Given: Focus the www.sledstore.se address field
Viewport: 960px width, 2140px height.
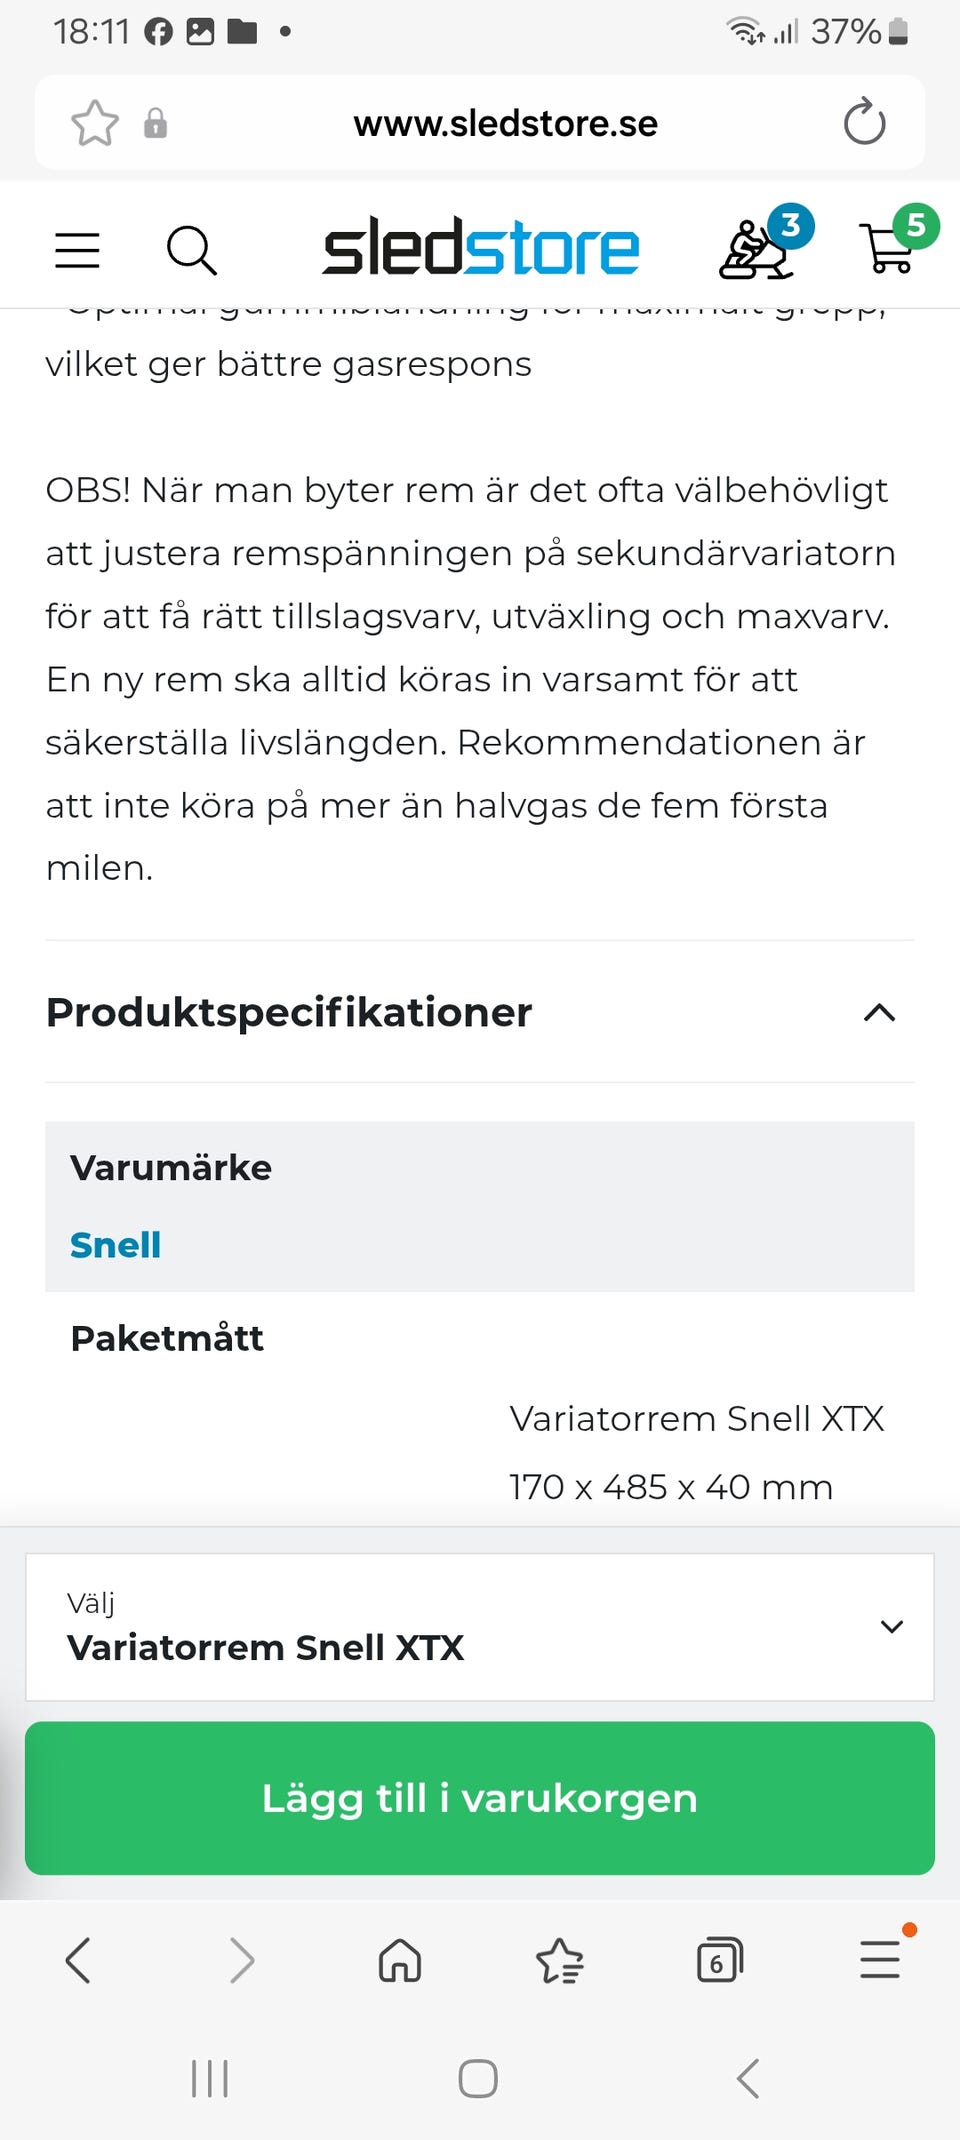Looking at the screenshot, I should (x=505, y=123).
